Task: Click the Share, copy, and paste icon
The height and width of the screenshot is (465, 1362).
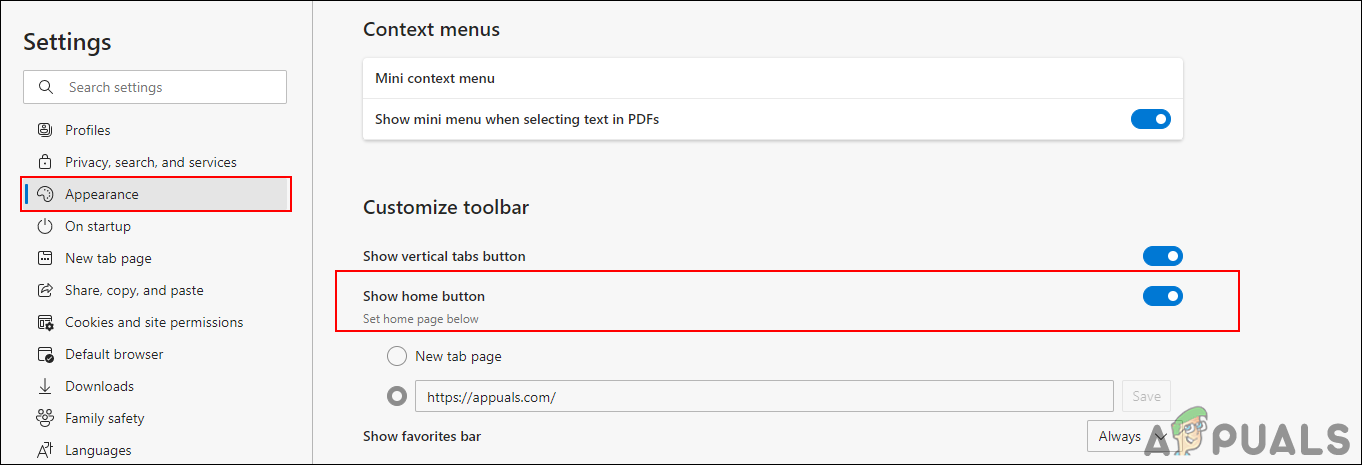Action: coord(45,290)
